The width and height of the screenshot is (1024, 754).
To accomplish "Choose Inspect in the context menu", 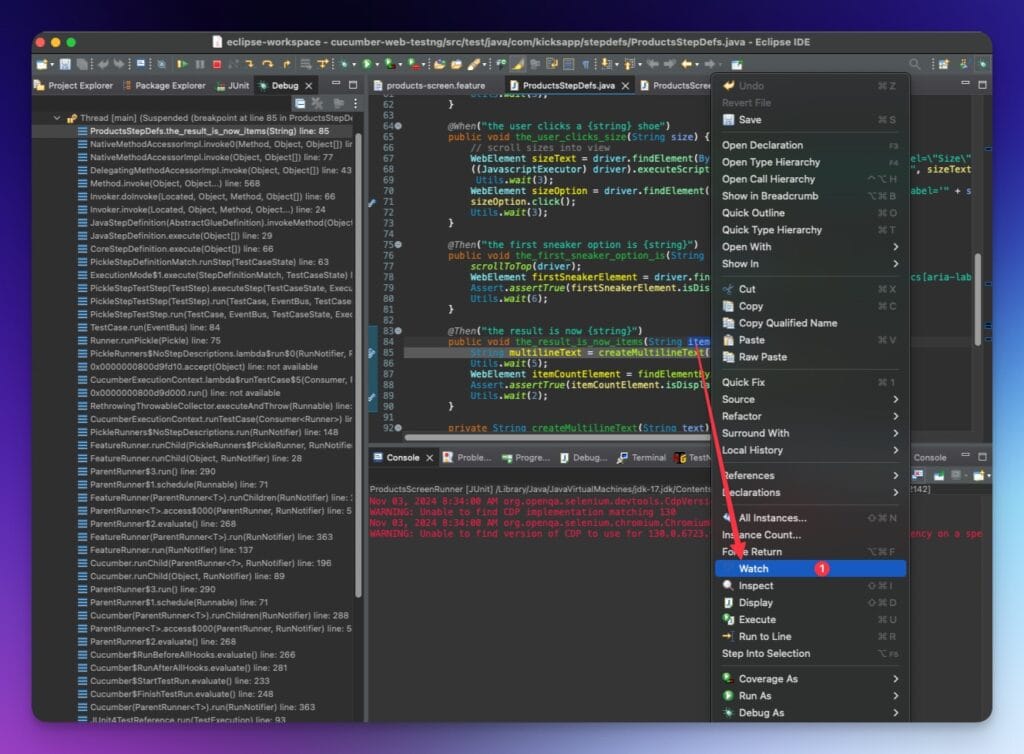I will (810, 586).
